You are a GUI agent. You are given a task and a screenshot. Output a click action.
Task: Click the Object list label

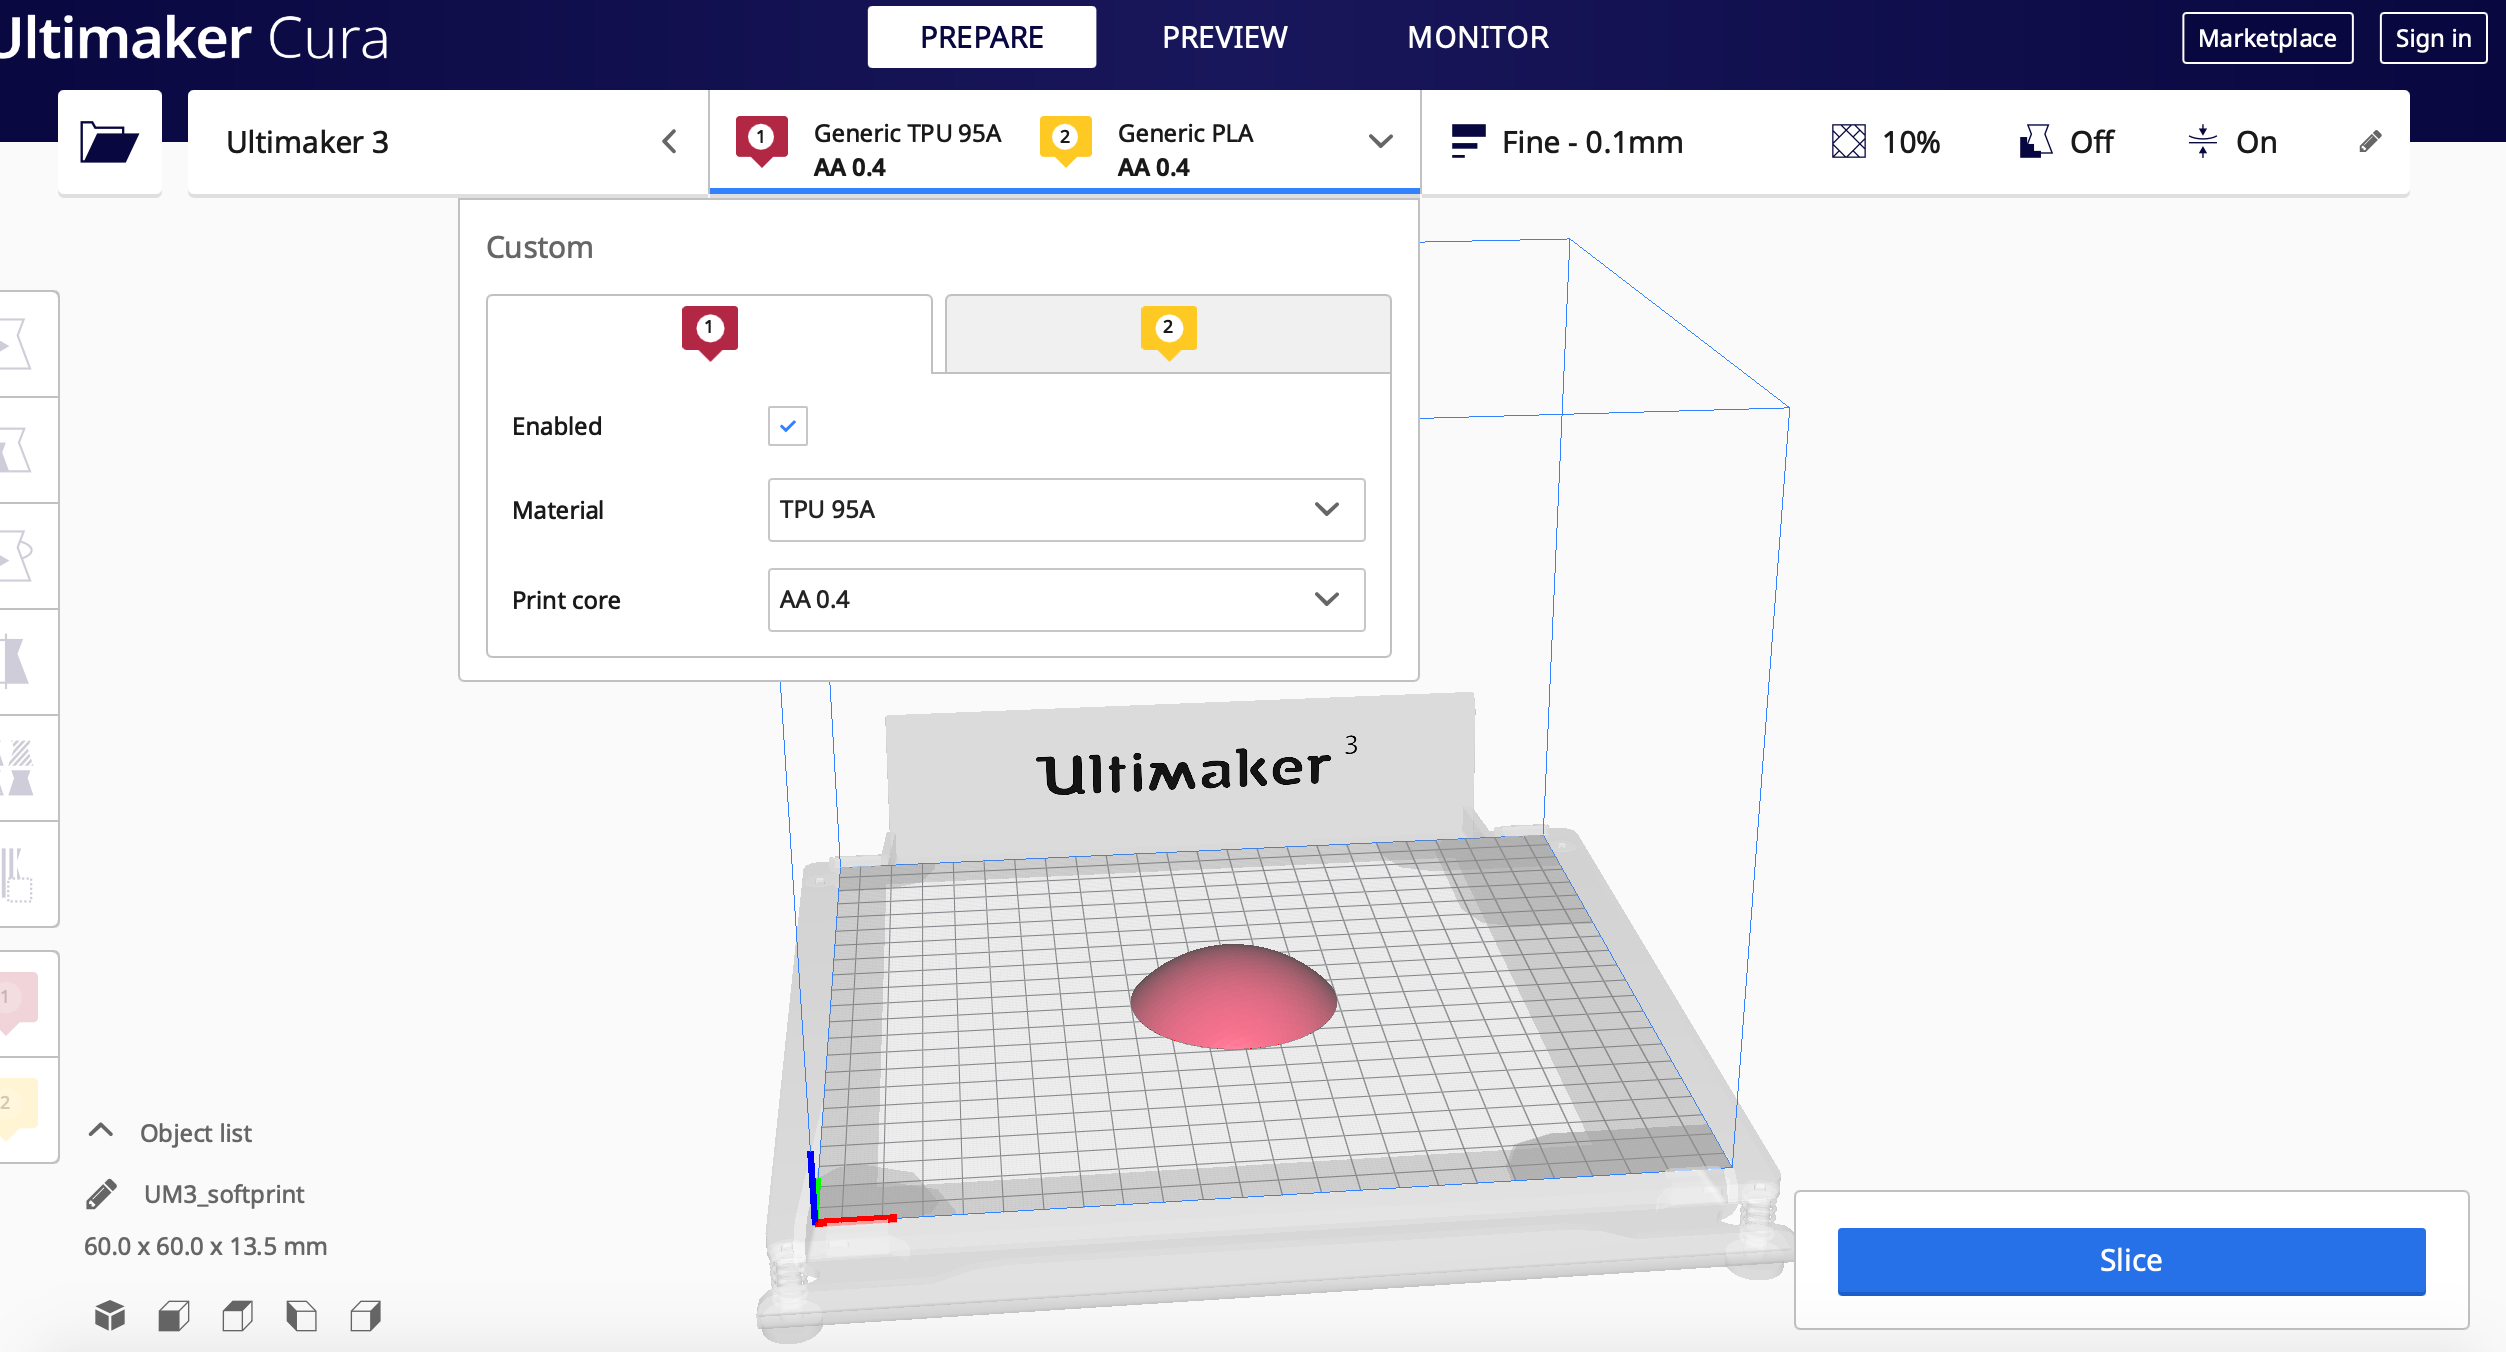pos(196,1133)
